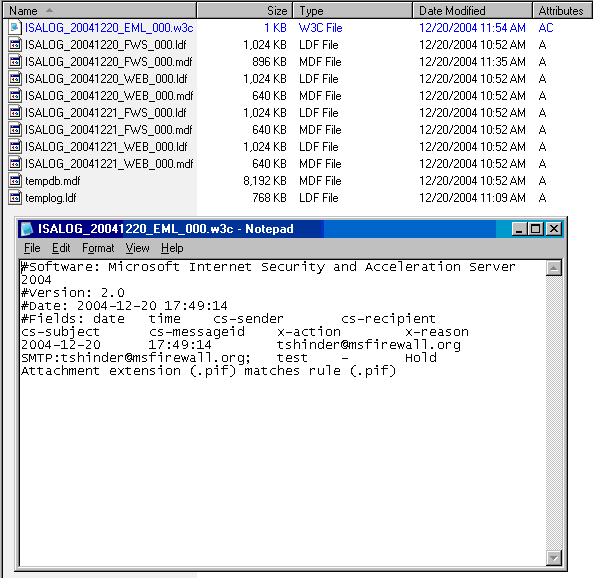Open the Format menu in Notepad

point(98,248)
